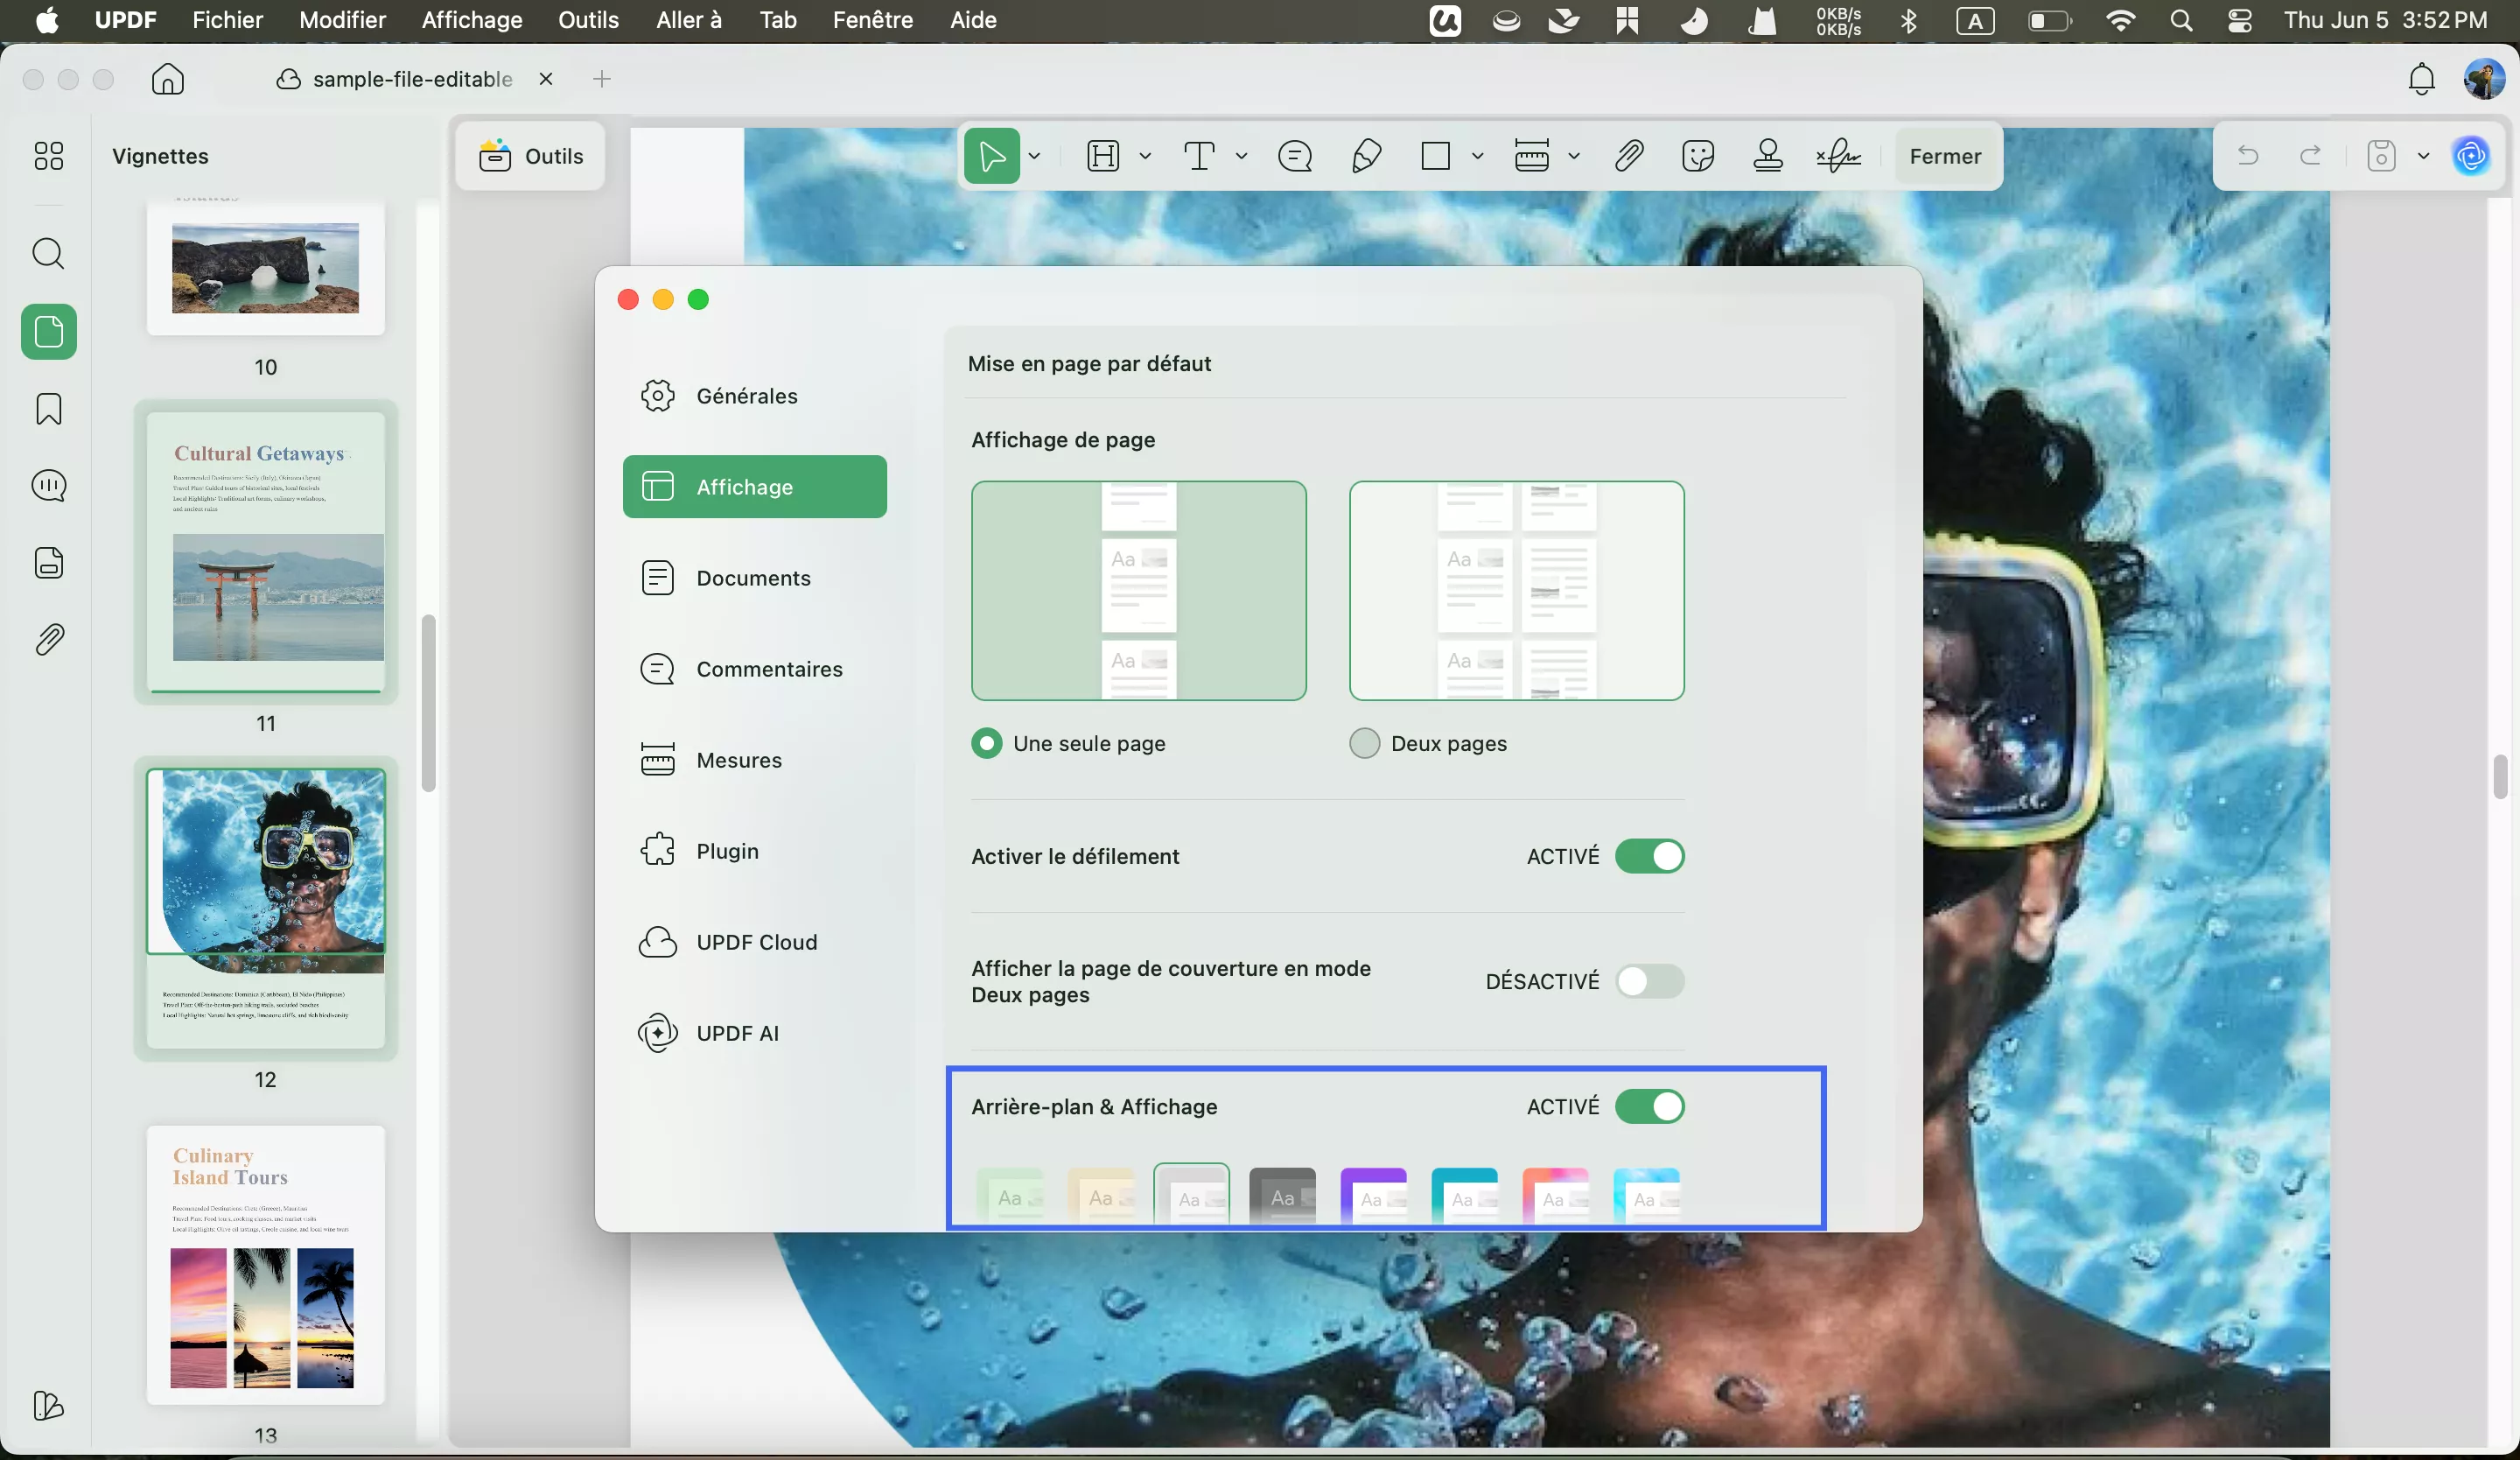
Task: Expand the highlight tool dropdown arrow
Action: click(1145, 156)
